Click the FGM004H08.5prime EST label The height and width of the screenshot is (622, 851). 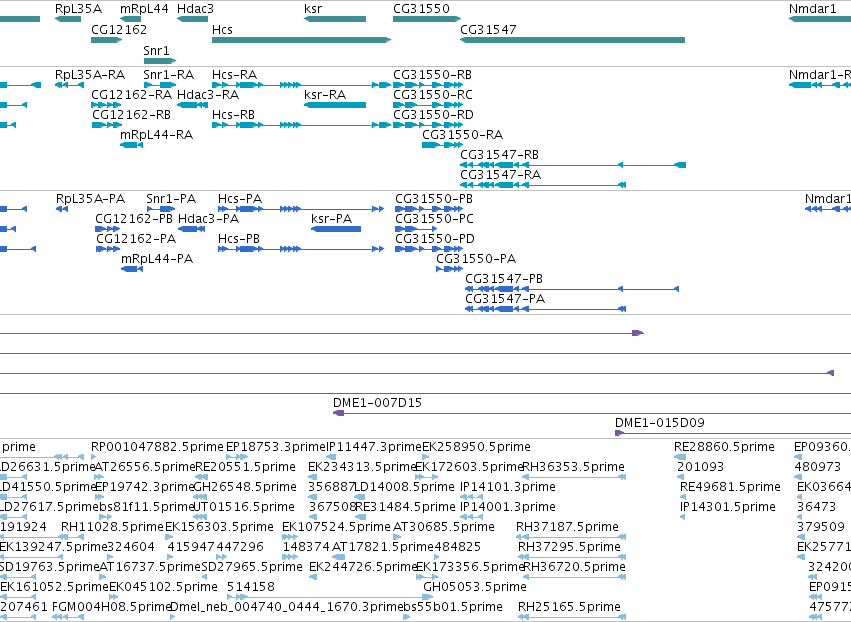coord(112,607)
